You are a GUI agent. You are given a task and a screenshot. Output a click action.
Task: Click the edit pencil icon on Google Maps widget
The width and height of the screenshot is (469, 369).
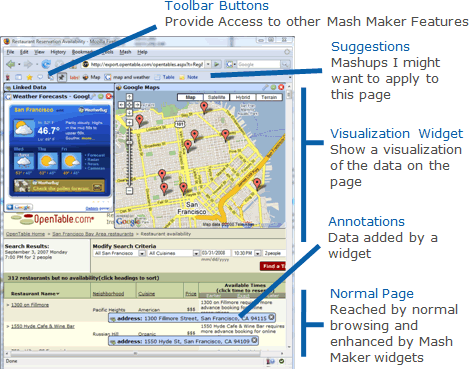[265, 87]
